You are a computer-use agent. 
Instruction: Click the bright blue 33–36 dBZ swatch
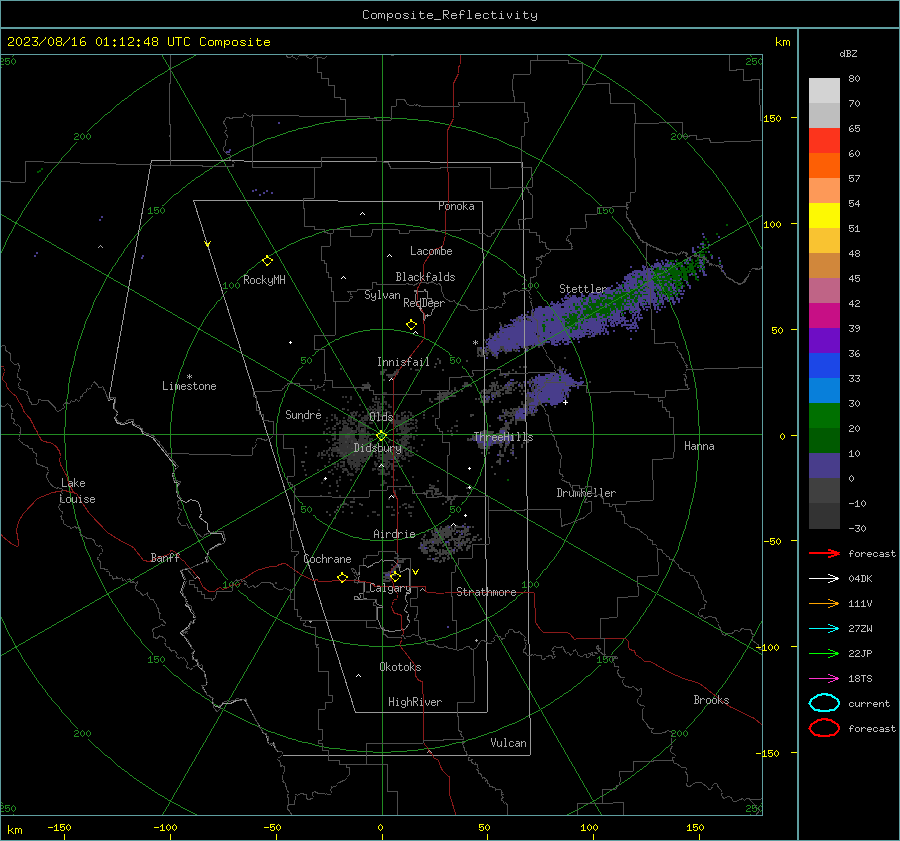(x=824, y=365)
